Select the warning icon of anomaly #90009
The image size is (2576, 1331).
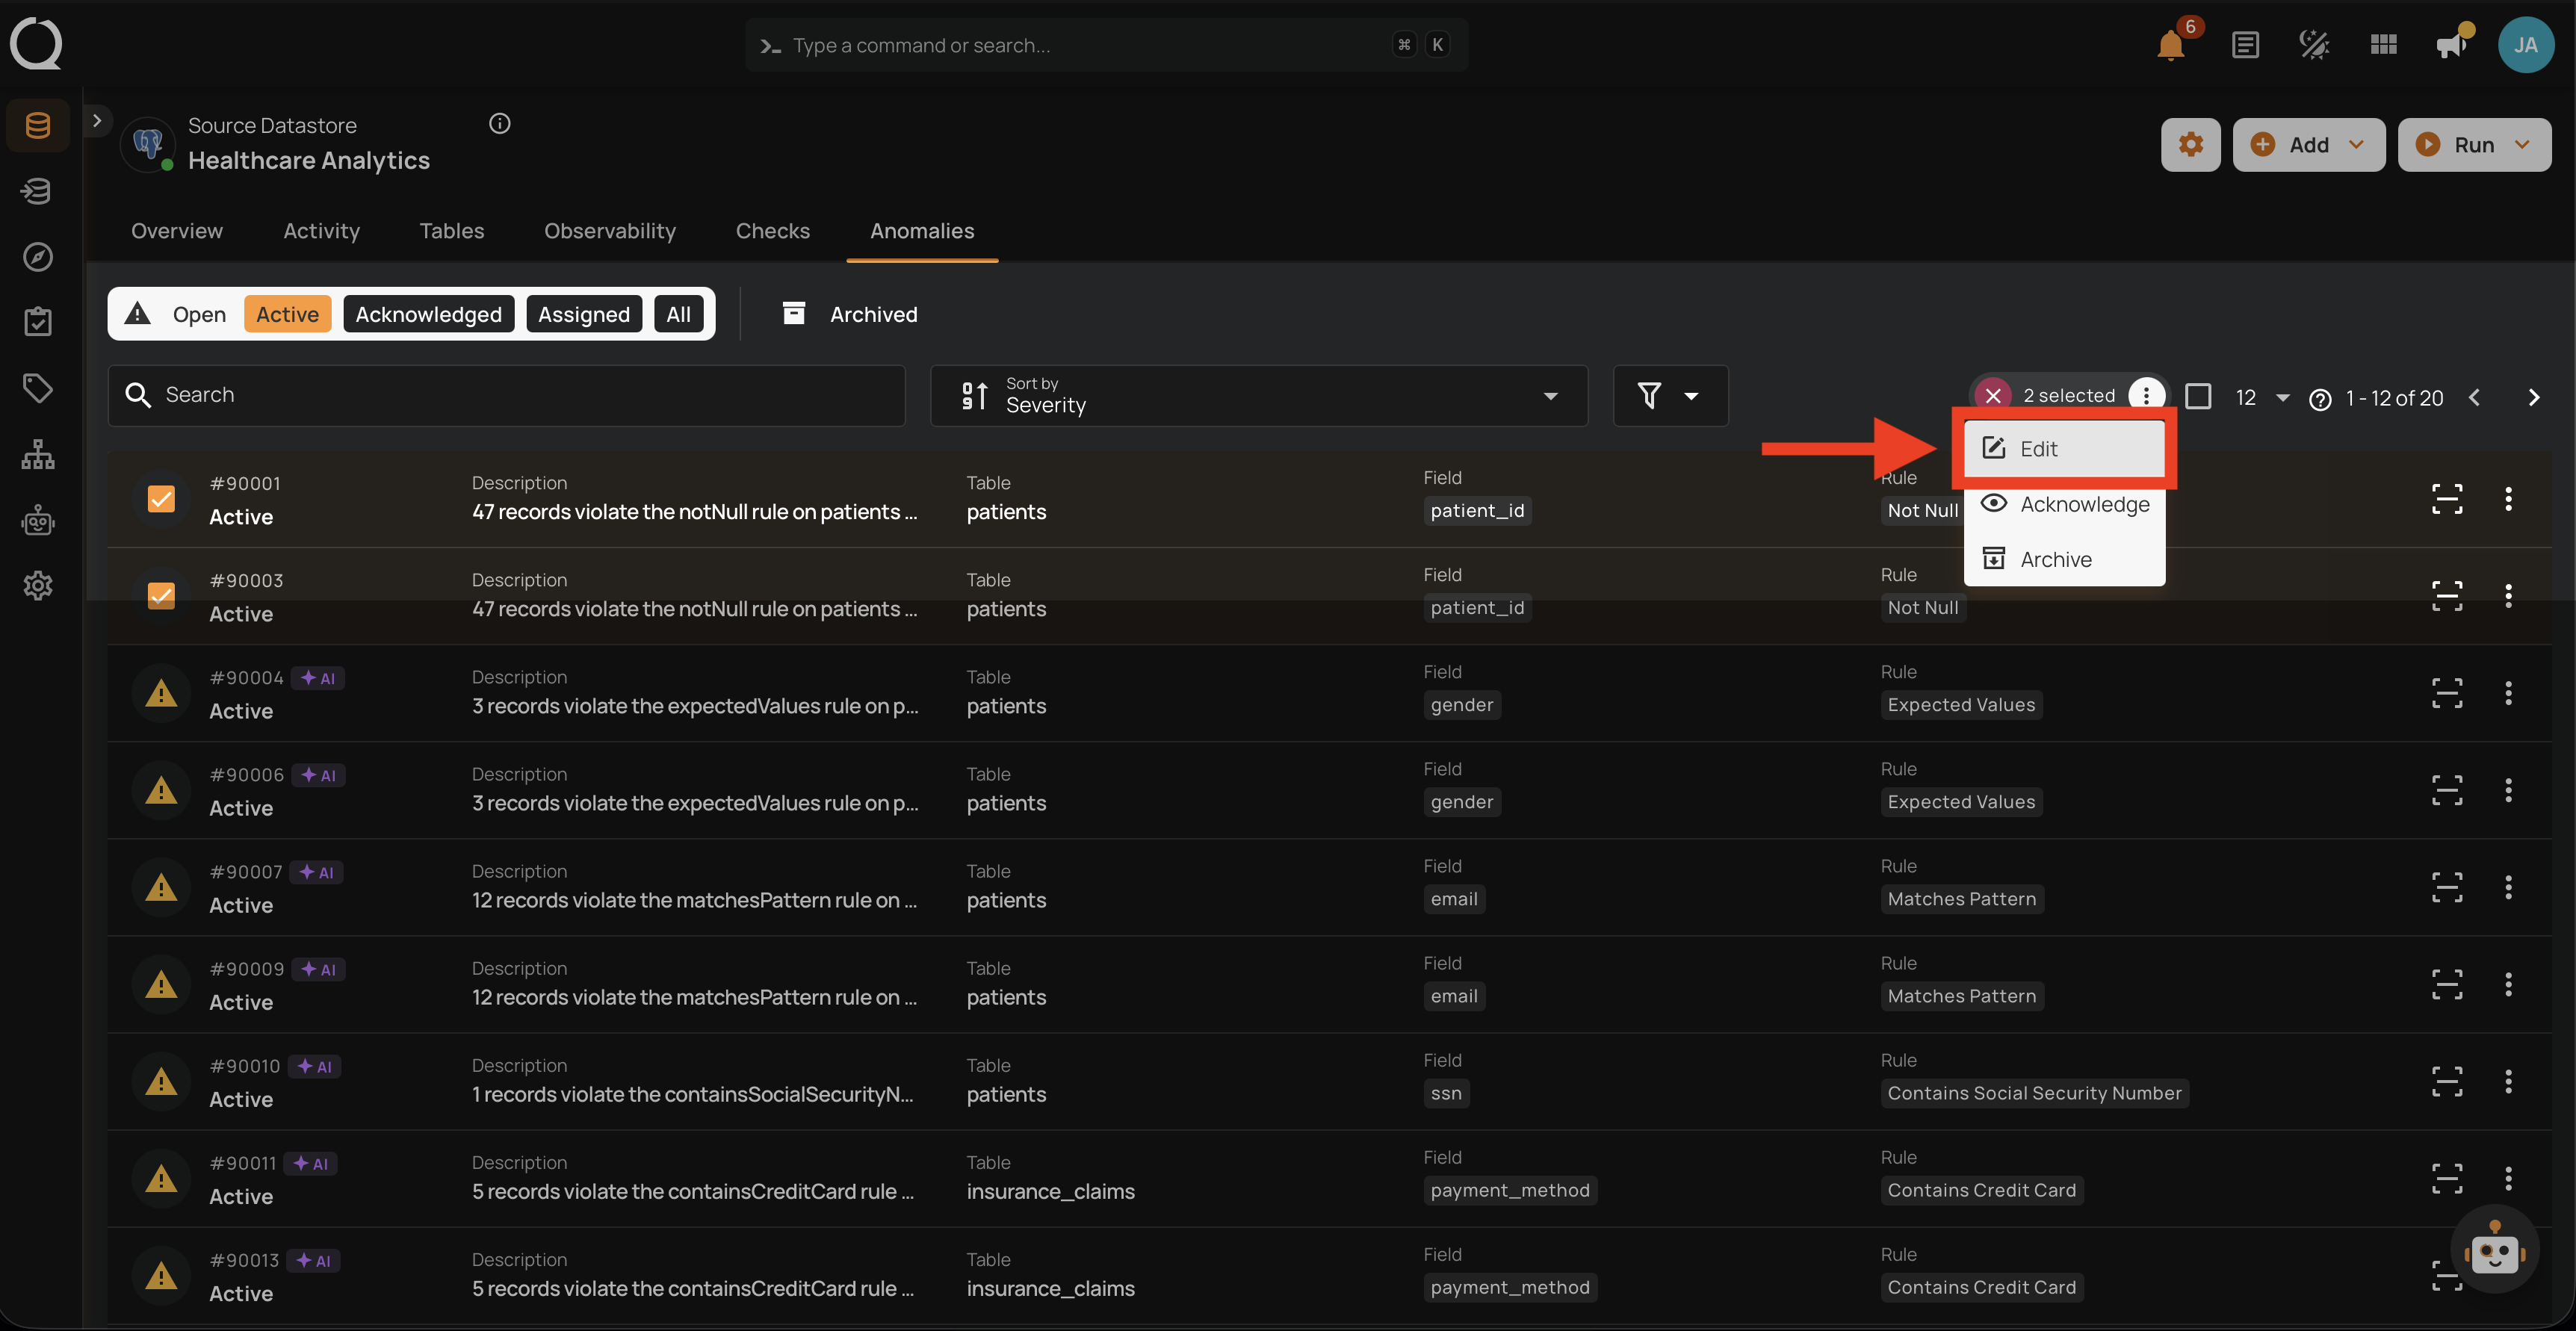click(x=161, y=984)
